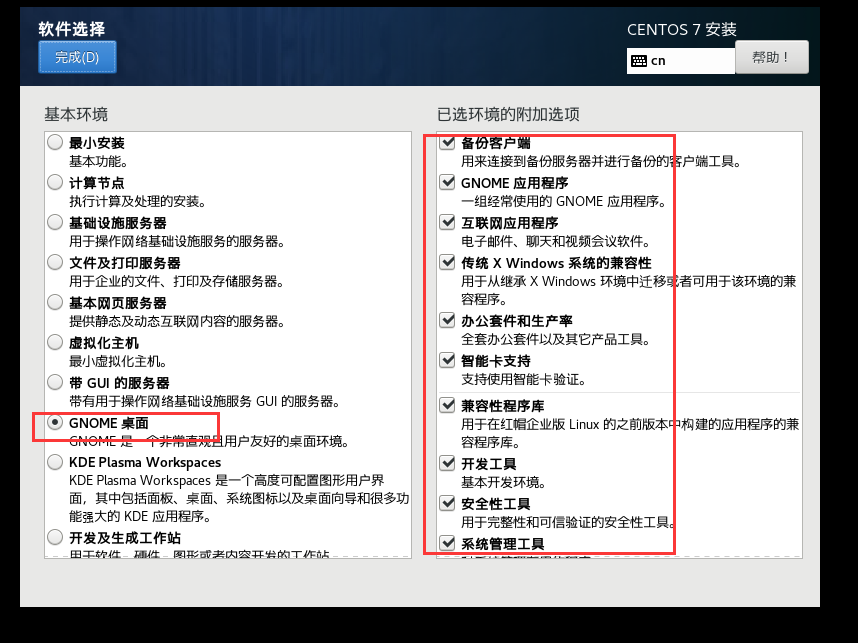Click the 支持使用智能卡验证。 description

pos(524,379)
